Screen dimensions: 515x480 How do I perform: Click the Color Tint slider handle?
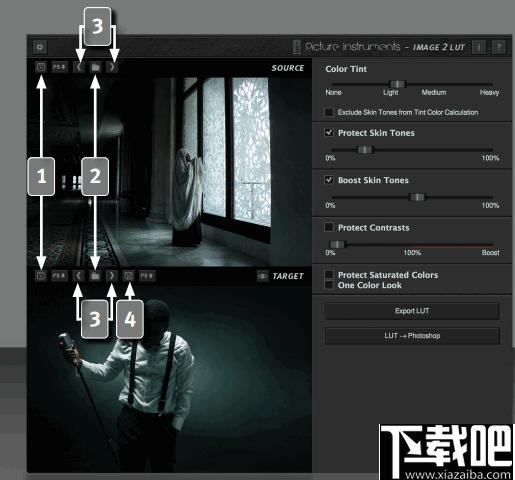point(397,84)
